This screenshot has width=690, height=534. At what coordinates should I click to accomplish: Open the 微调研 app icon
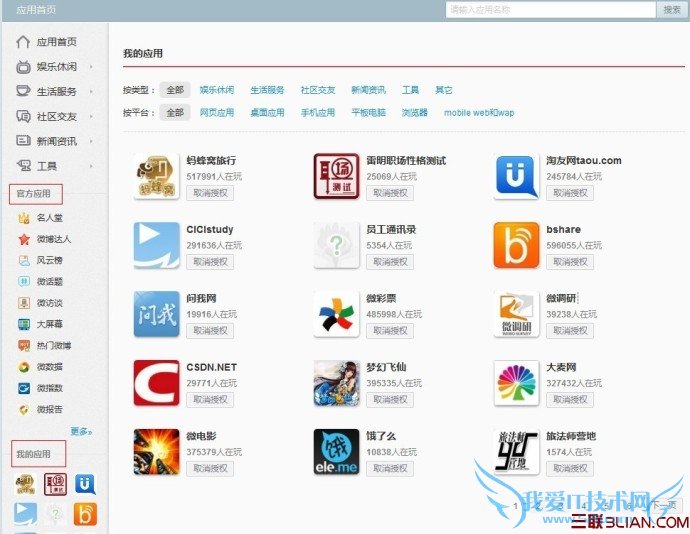click(517, 314)
